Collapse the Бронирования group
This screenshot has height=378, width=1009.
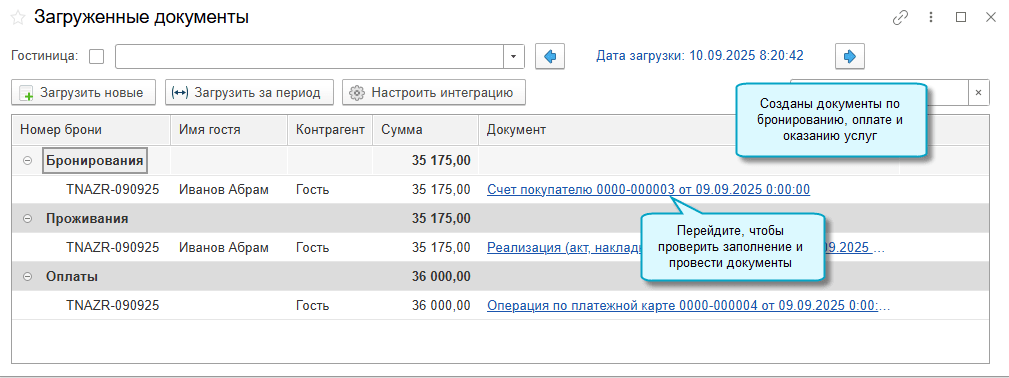tap(28, 161)
